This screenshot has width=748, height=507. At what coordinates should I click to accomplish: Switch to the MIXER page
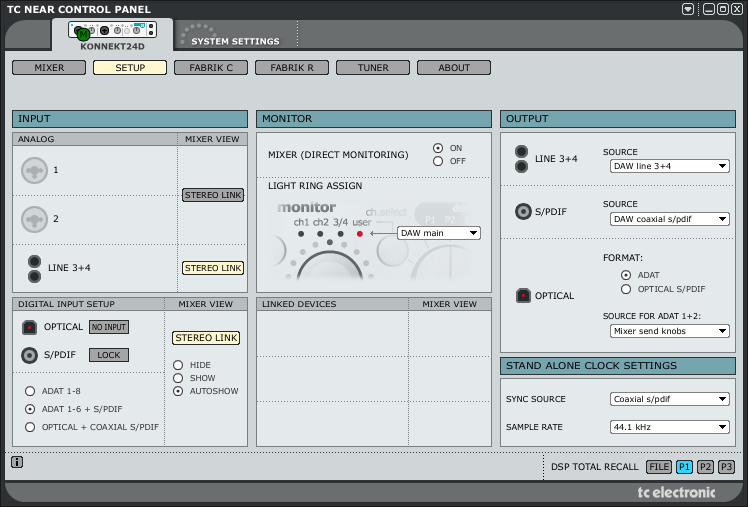tap(49, 68)
